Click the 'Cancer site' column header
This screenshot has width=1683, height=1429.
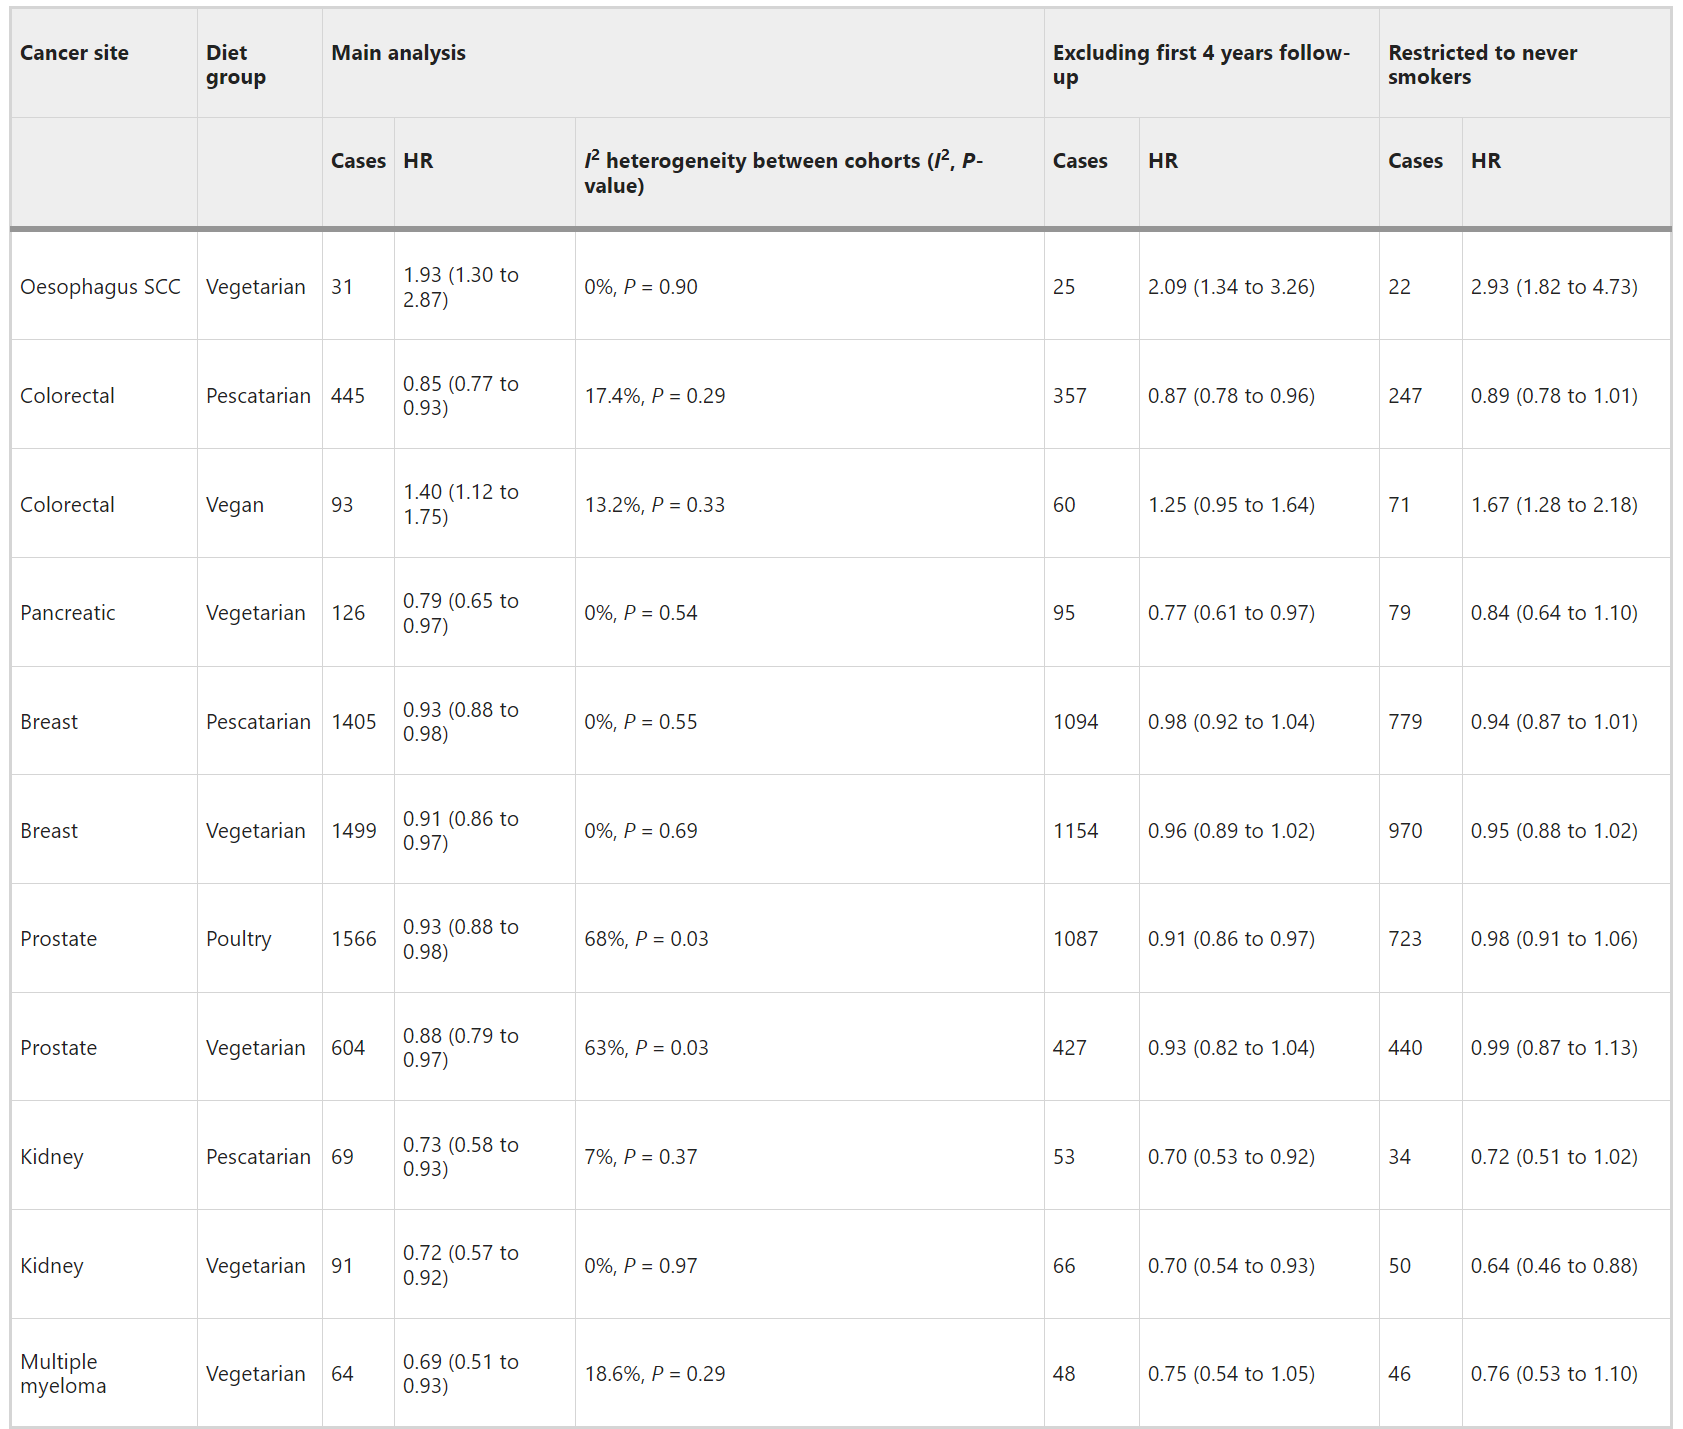point(74,53)
